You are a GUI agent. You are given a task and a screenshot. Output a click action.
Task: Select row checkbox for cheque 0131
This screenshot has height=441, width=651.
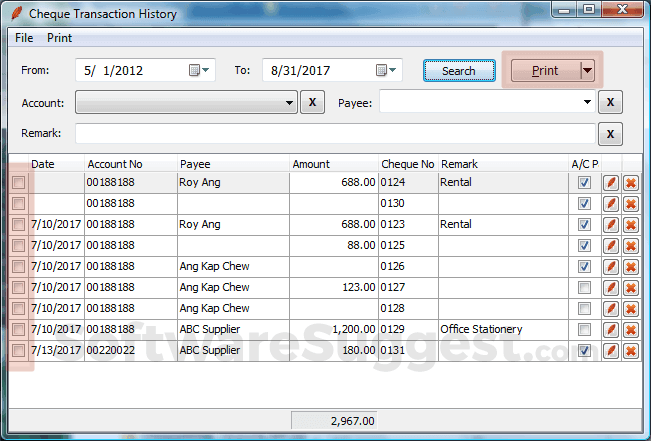point(18,351)
